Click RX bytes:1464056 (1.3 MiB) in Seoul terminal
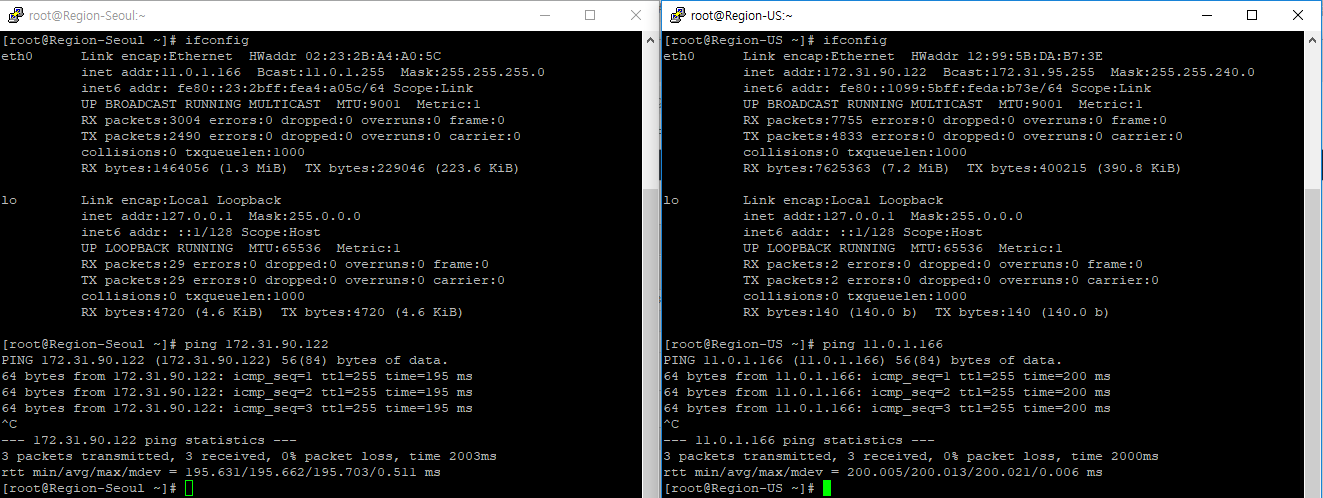Image resolution: width=1323 pixels, height=498 pixels. [x=185, y=168]
